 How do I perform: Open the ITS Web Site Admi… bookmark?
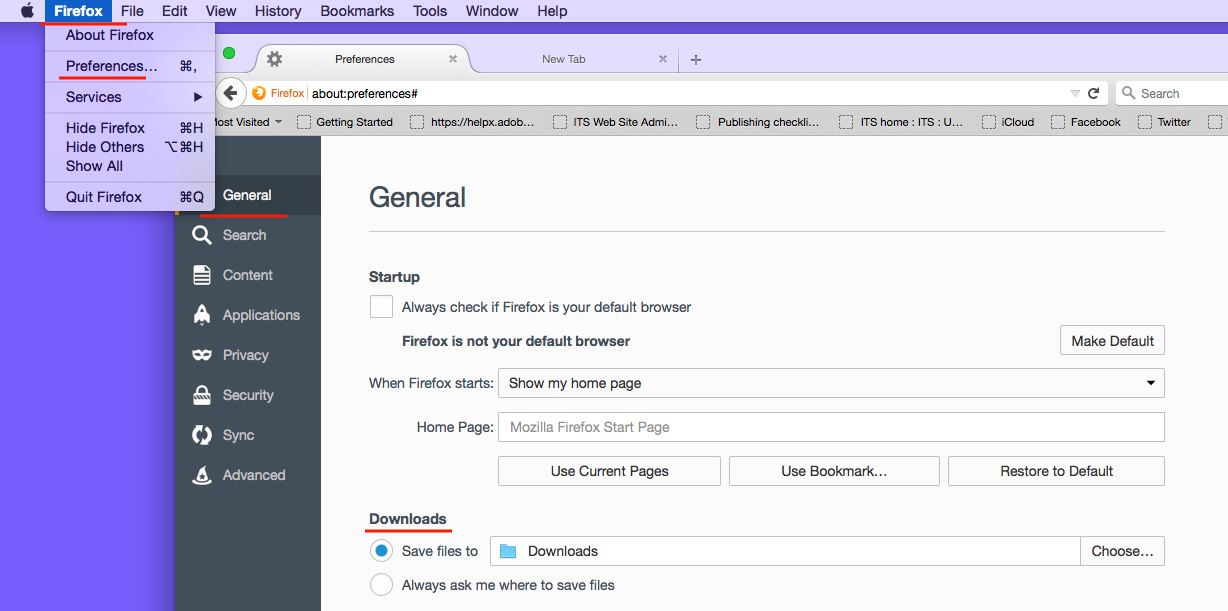click(616, 122)
